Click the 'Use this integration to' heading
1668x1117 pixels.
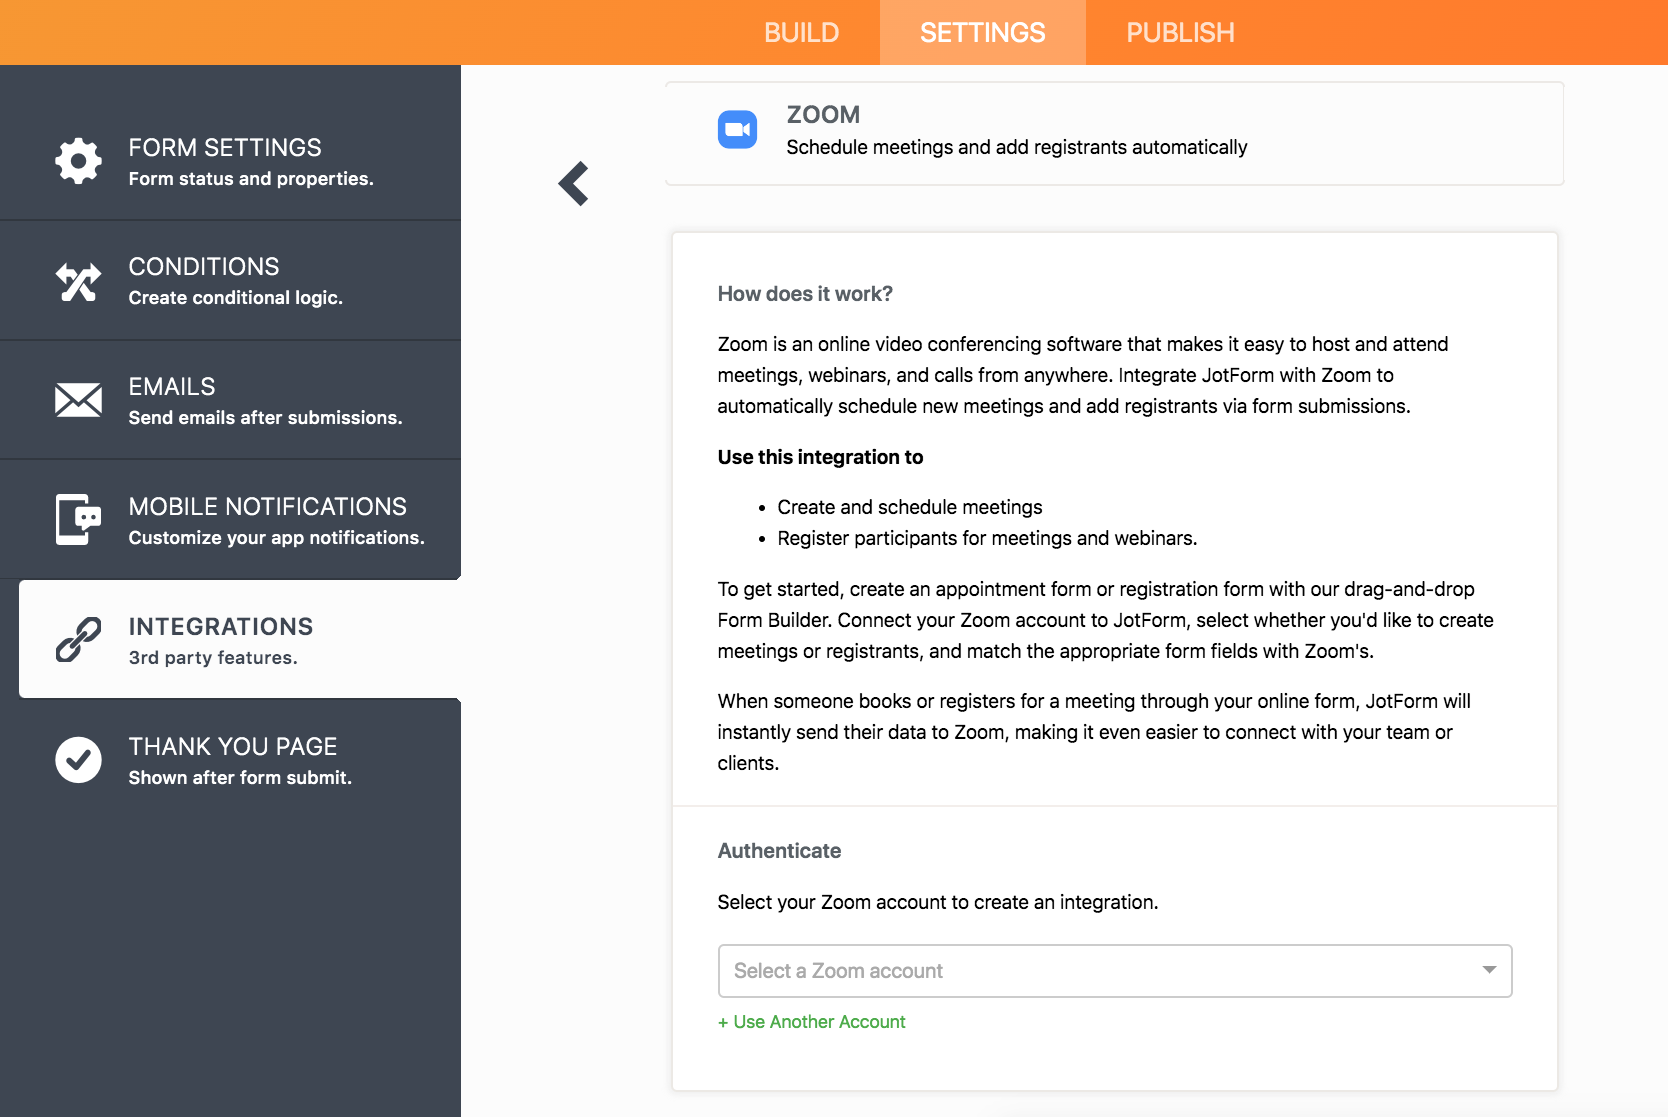pos(820,457)
